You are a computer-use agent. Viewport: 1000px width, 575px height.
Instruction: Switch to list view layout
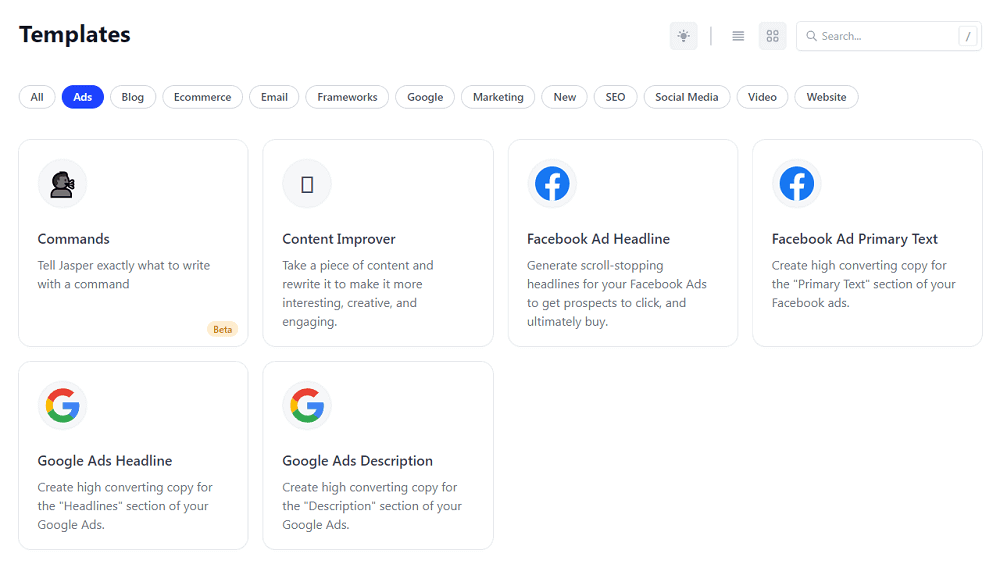coord(738,36)
